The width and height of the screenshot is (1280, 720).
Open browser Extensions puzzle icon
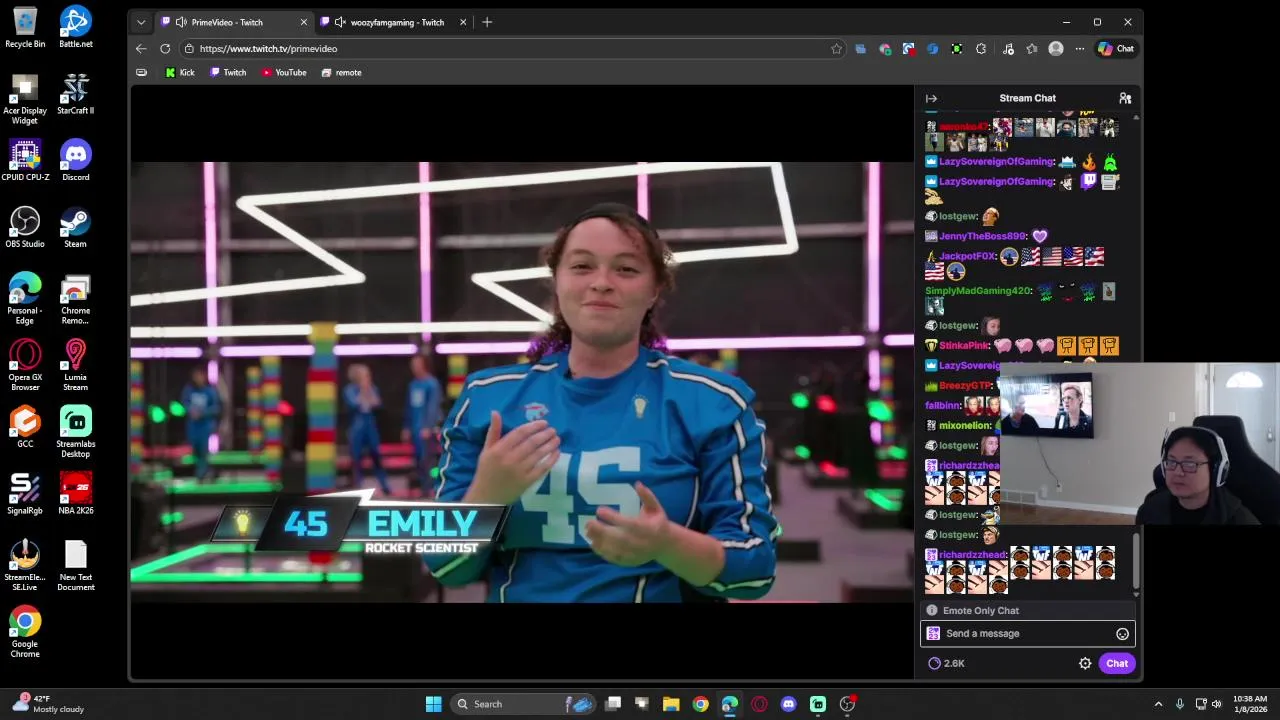[x=981, y=48]
